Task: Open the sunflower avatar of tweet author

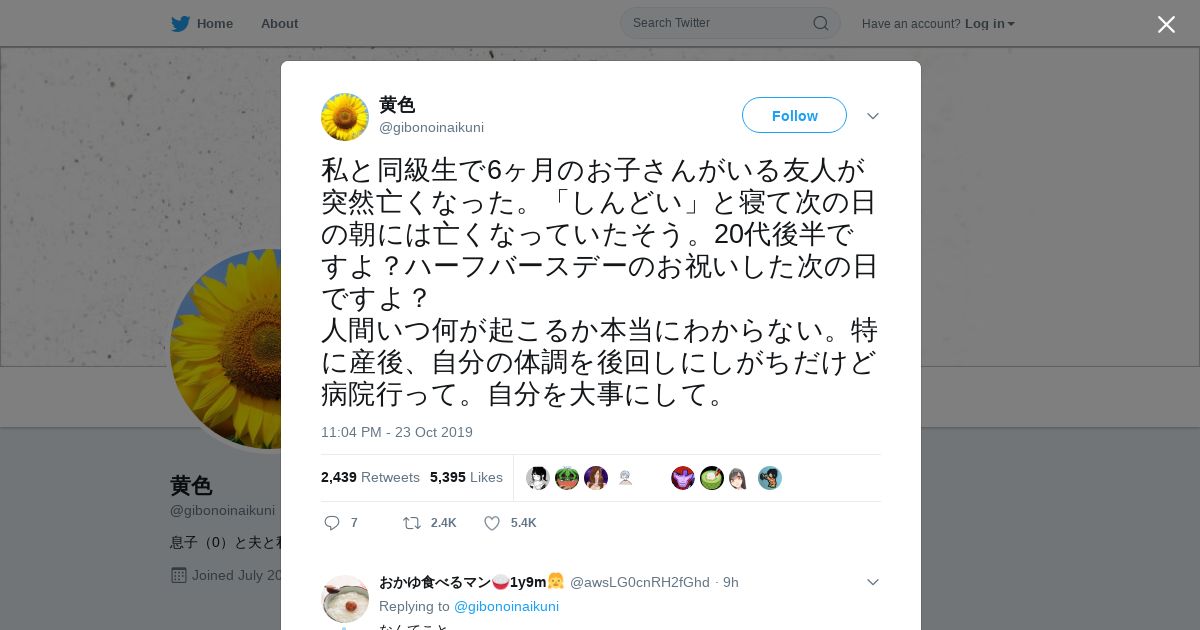Action: coord(345,117)
